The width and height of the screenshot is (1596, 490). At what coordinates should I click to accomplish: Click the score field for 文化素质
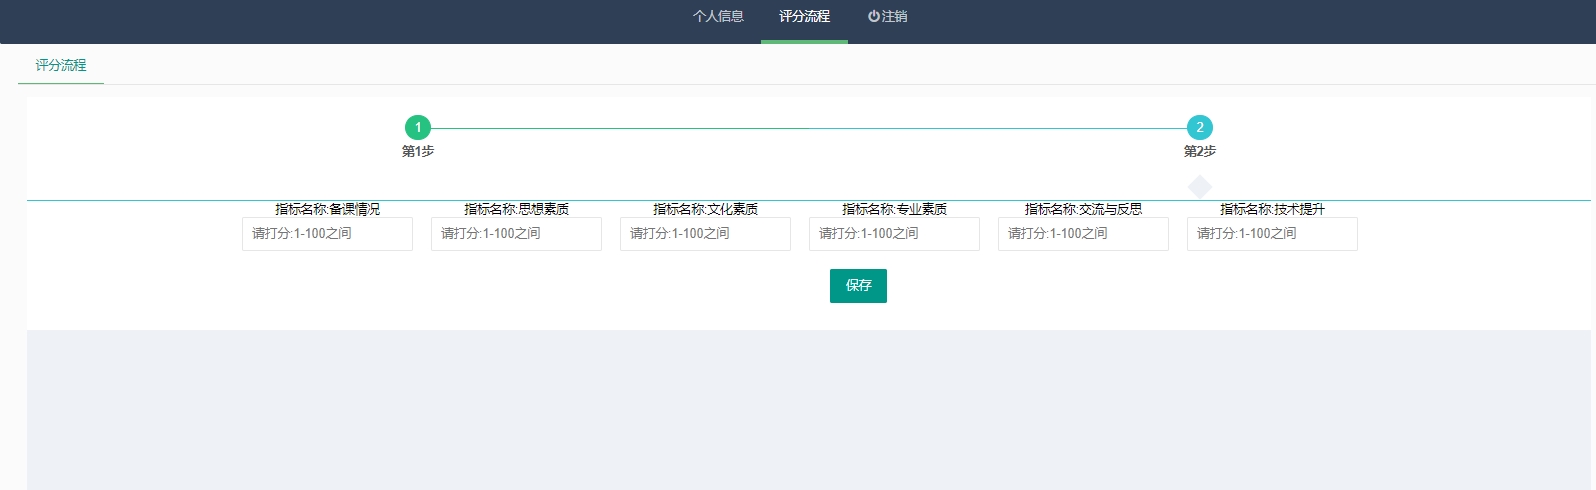click(705, 234)
